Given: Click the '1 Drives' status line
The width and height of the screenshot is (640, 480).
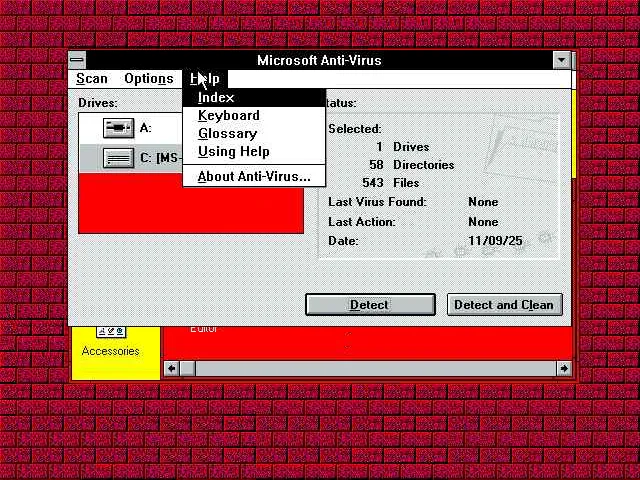Looking at the screenshot, I should (402, 147).
